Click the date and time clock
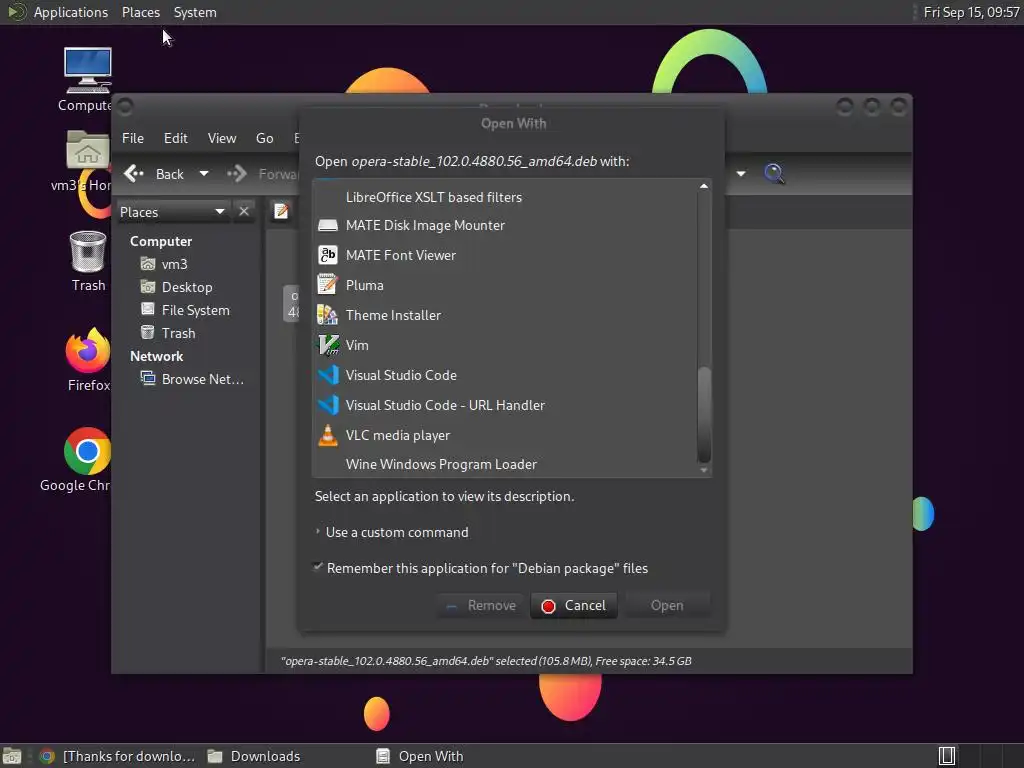Screen dimensions: 1024x768 tap(971, 12)
